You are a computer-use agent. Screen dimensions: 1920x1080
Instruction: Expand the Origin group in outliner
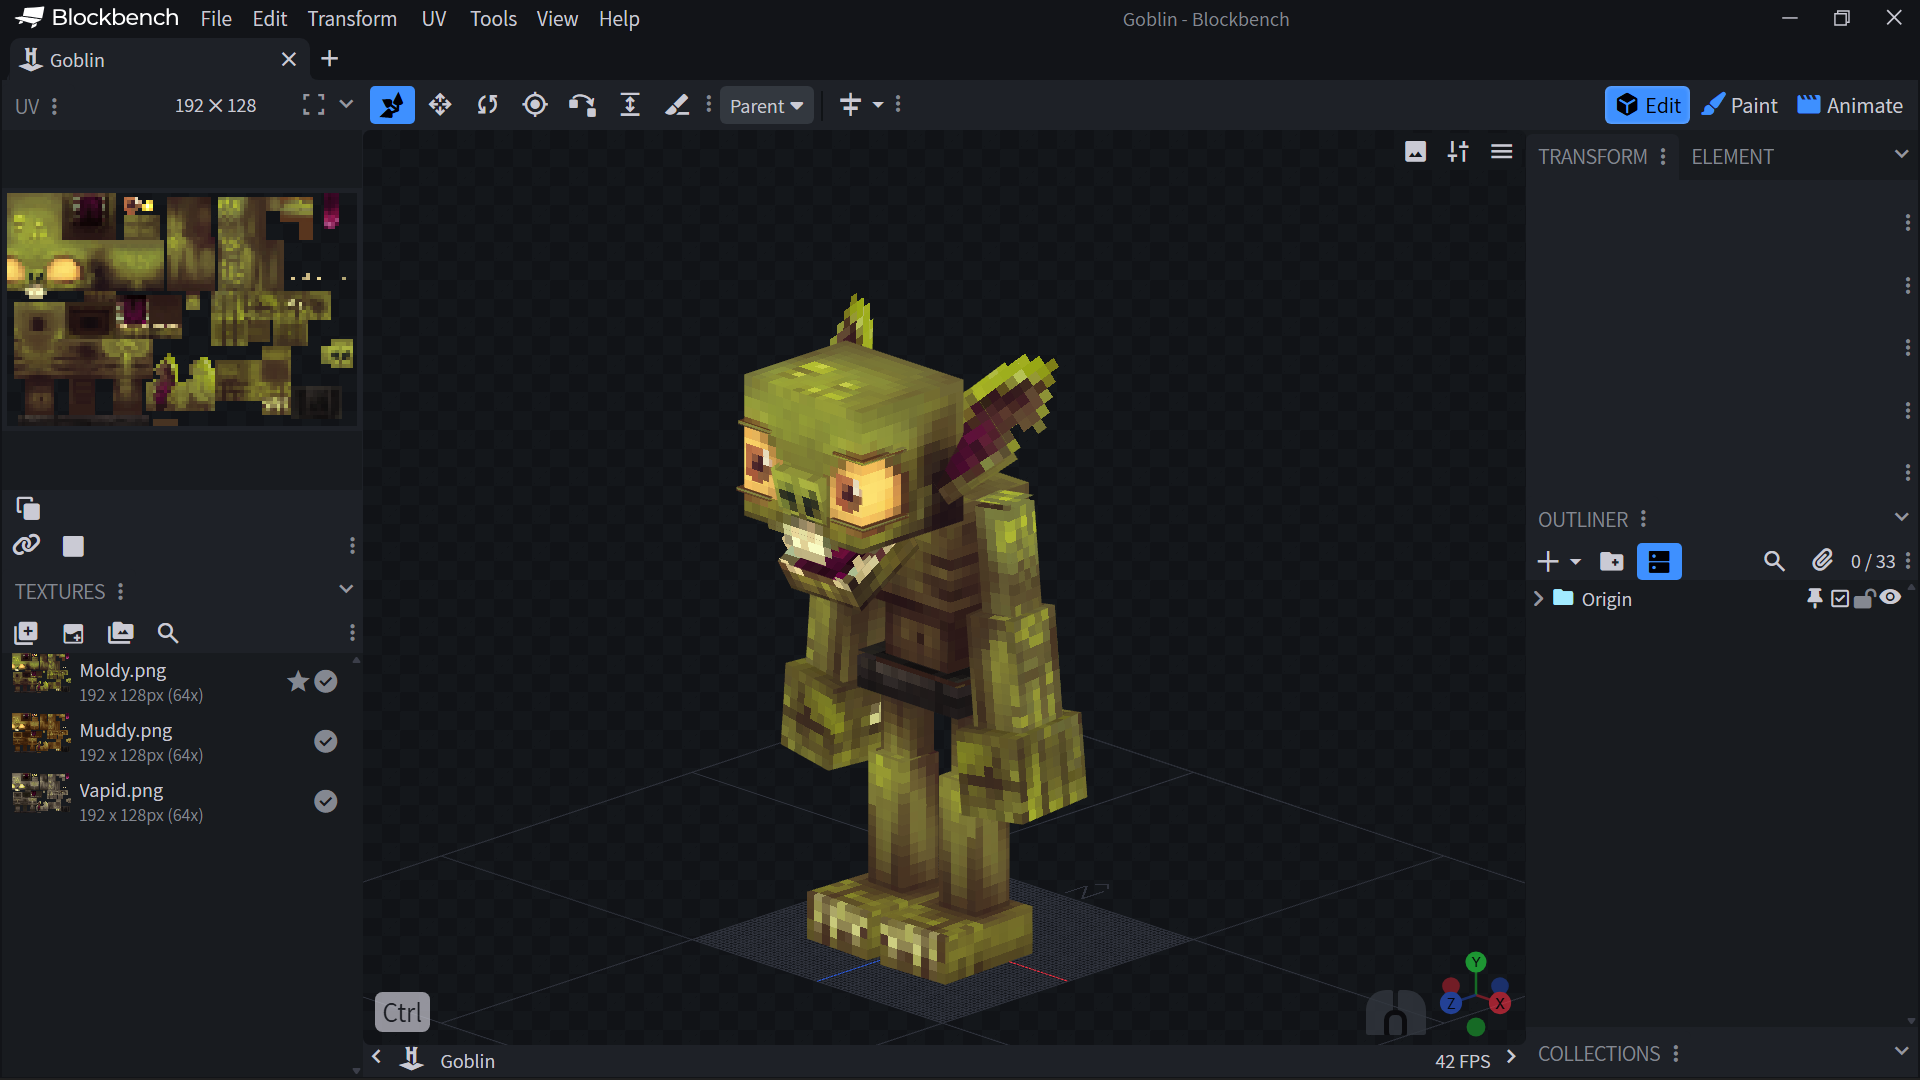pyautogui.click(x=1539, y=599)
